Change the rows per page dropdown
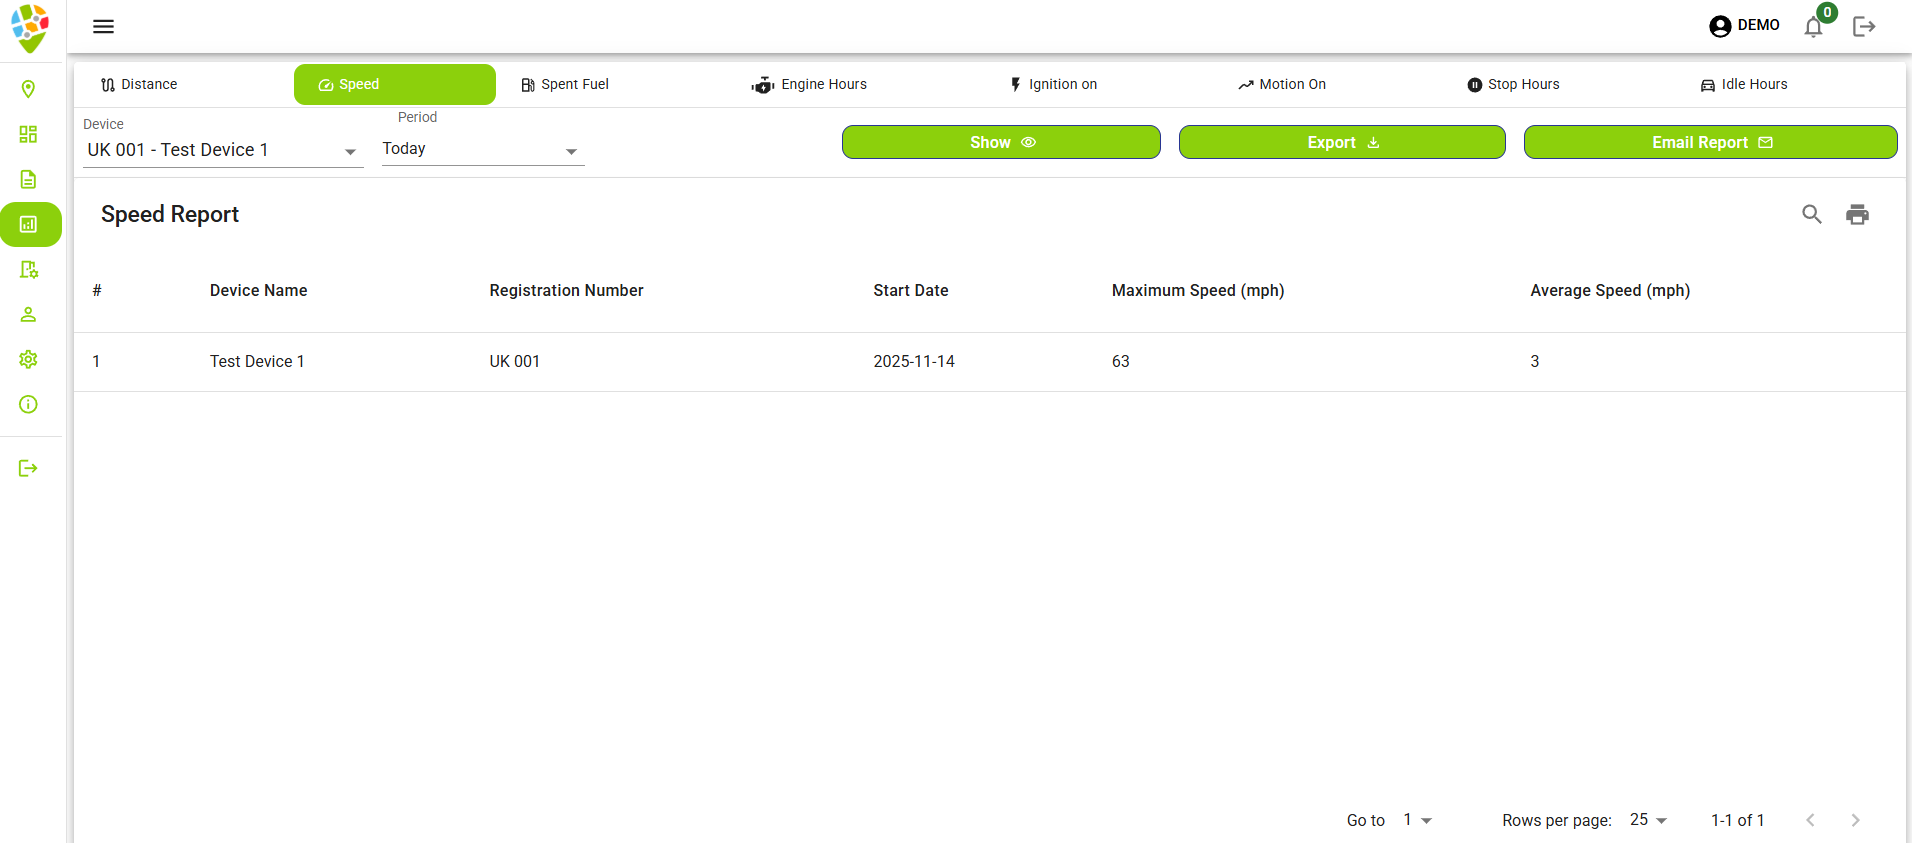 click(x=1648, y=820)
